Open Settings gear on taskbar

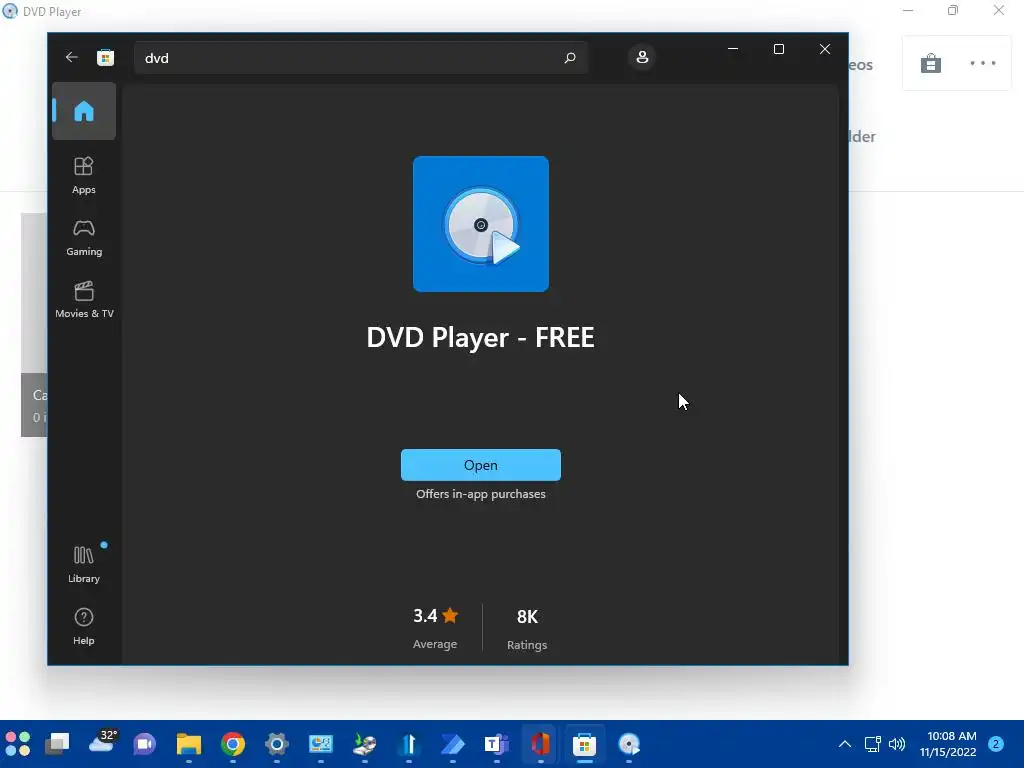point(276,744)
